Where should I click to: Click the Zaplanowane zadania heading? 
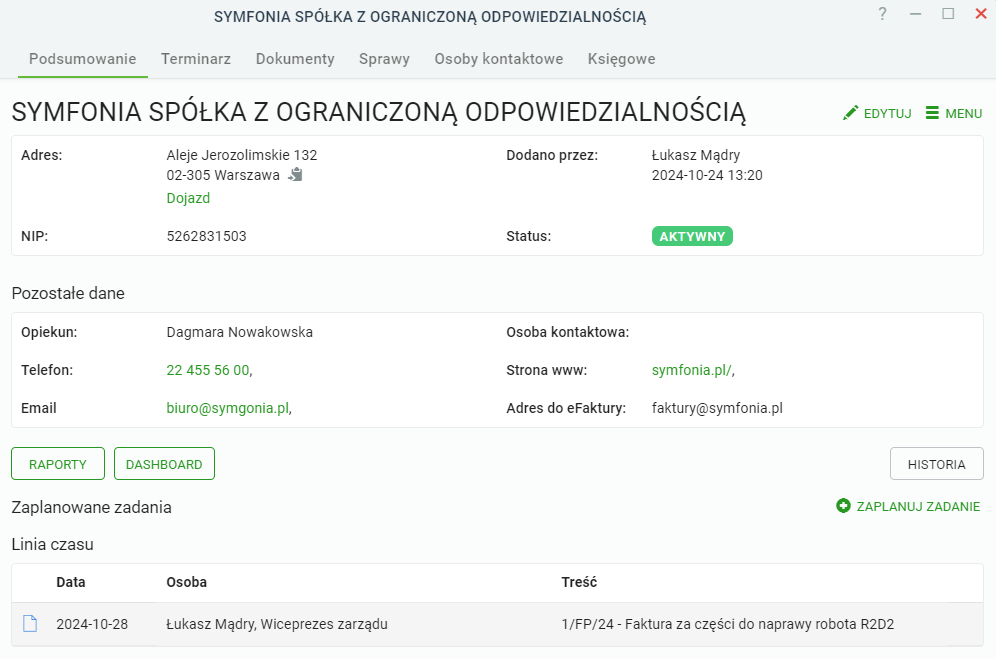tap(91, 507)
